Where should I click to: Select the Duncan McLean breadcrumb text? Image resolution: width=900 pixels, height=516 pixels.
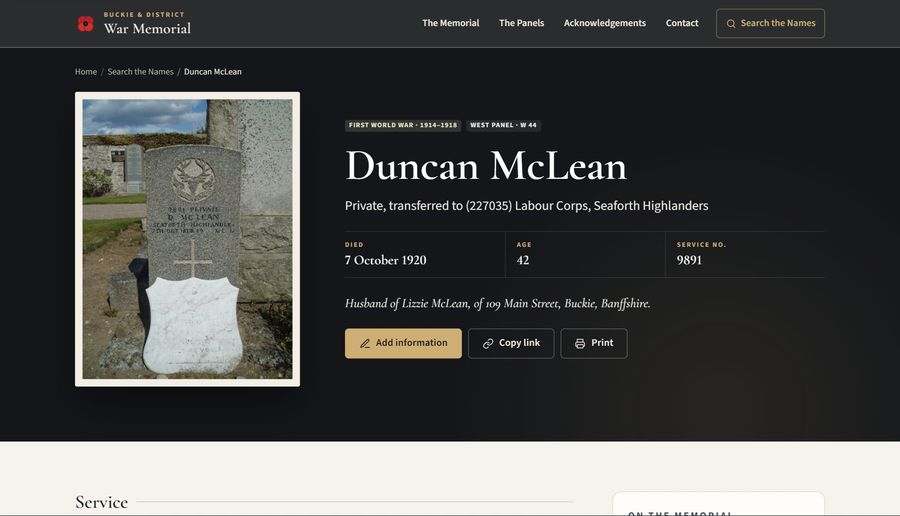tap(212, 72)
